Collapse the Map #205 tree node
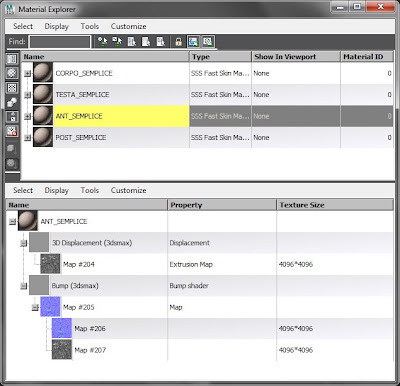The height and width of the screenshot is (386, 400). pyautogui.click(x=35, y=307)
